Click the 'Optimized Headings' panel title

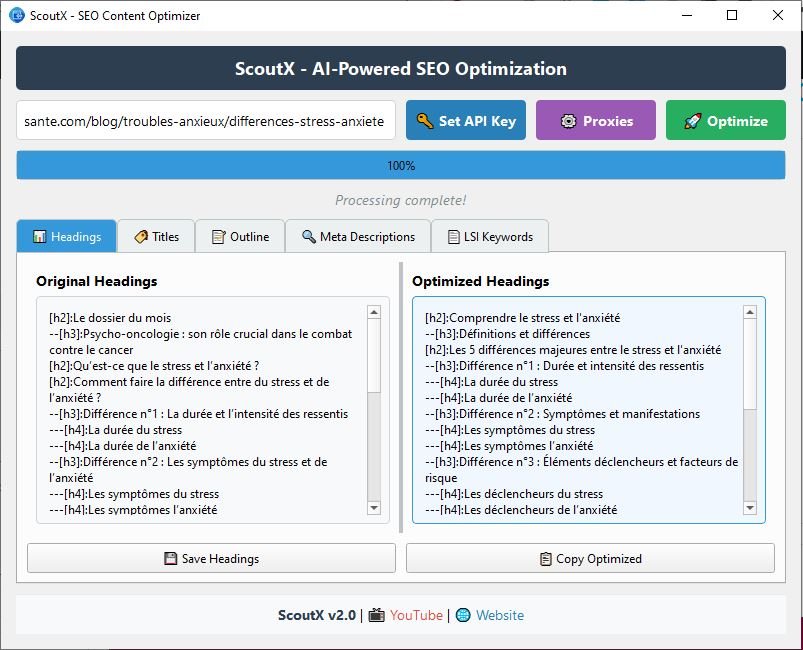480,281
